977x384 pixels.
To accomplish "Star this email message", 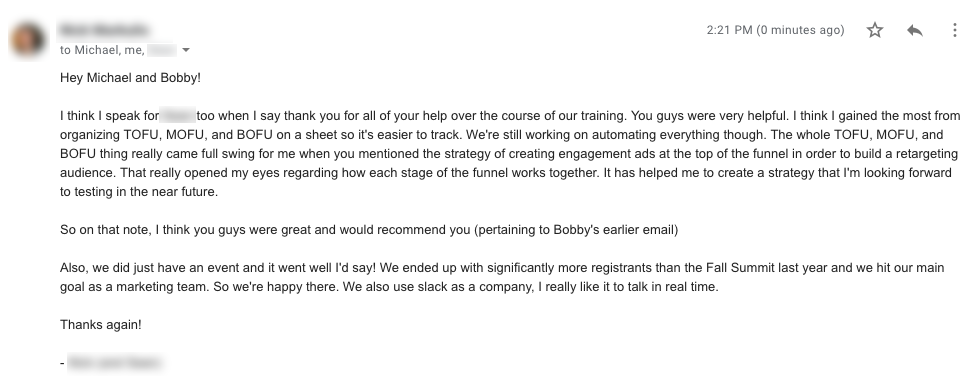I will (x=875, y=30).
